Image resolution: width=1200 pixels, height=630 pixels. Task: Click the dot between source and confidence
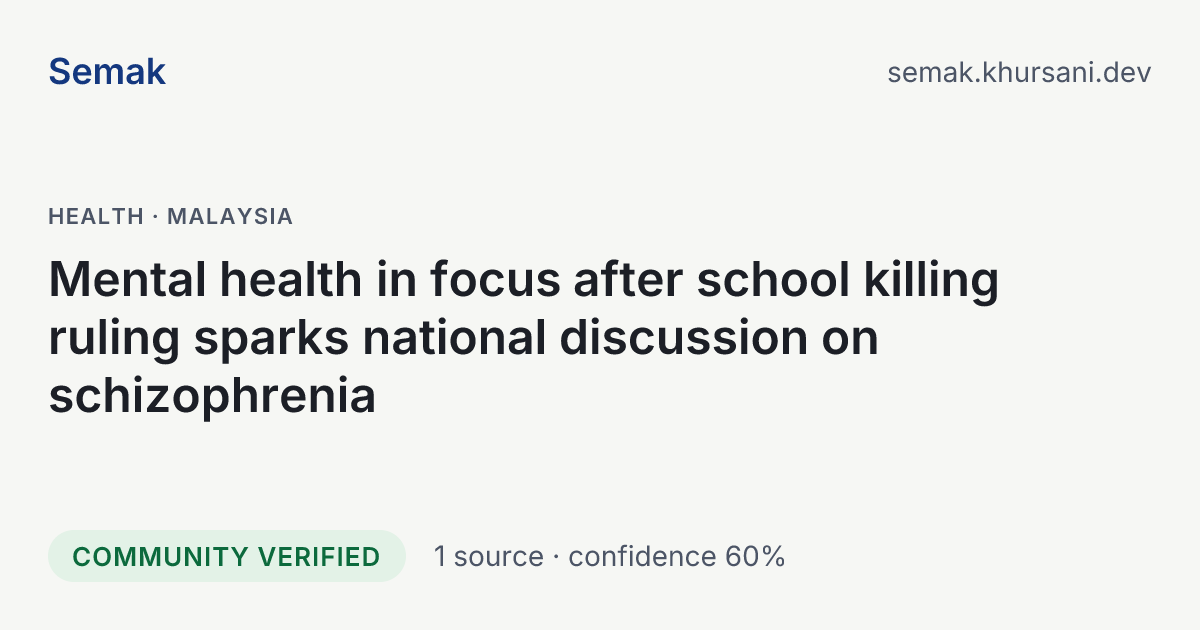coord(556,556)
